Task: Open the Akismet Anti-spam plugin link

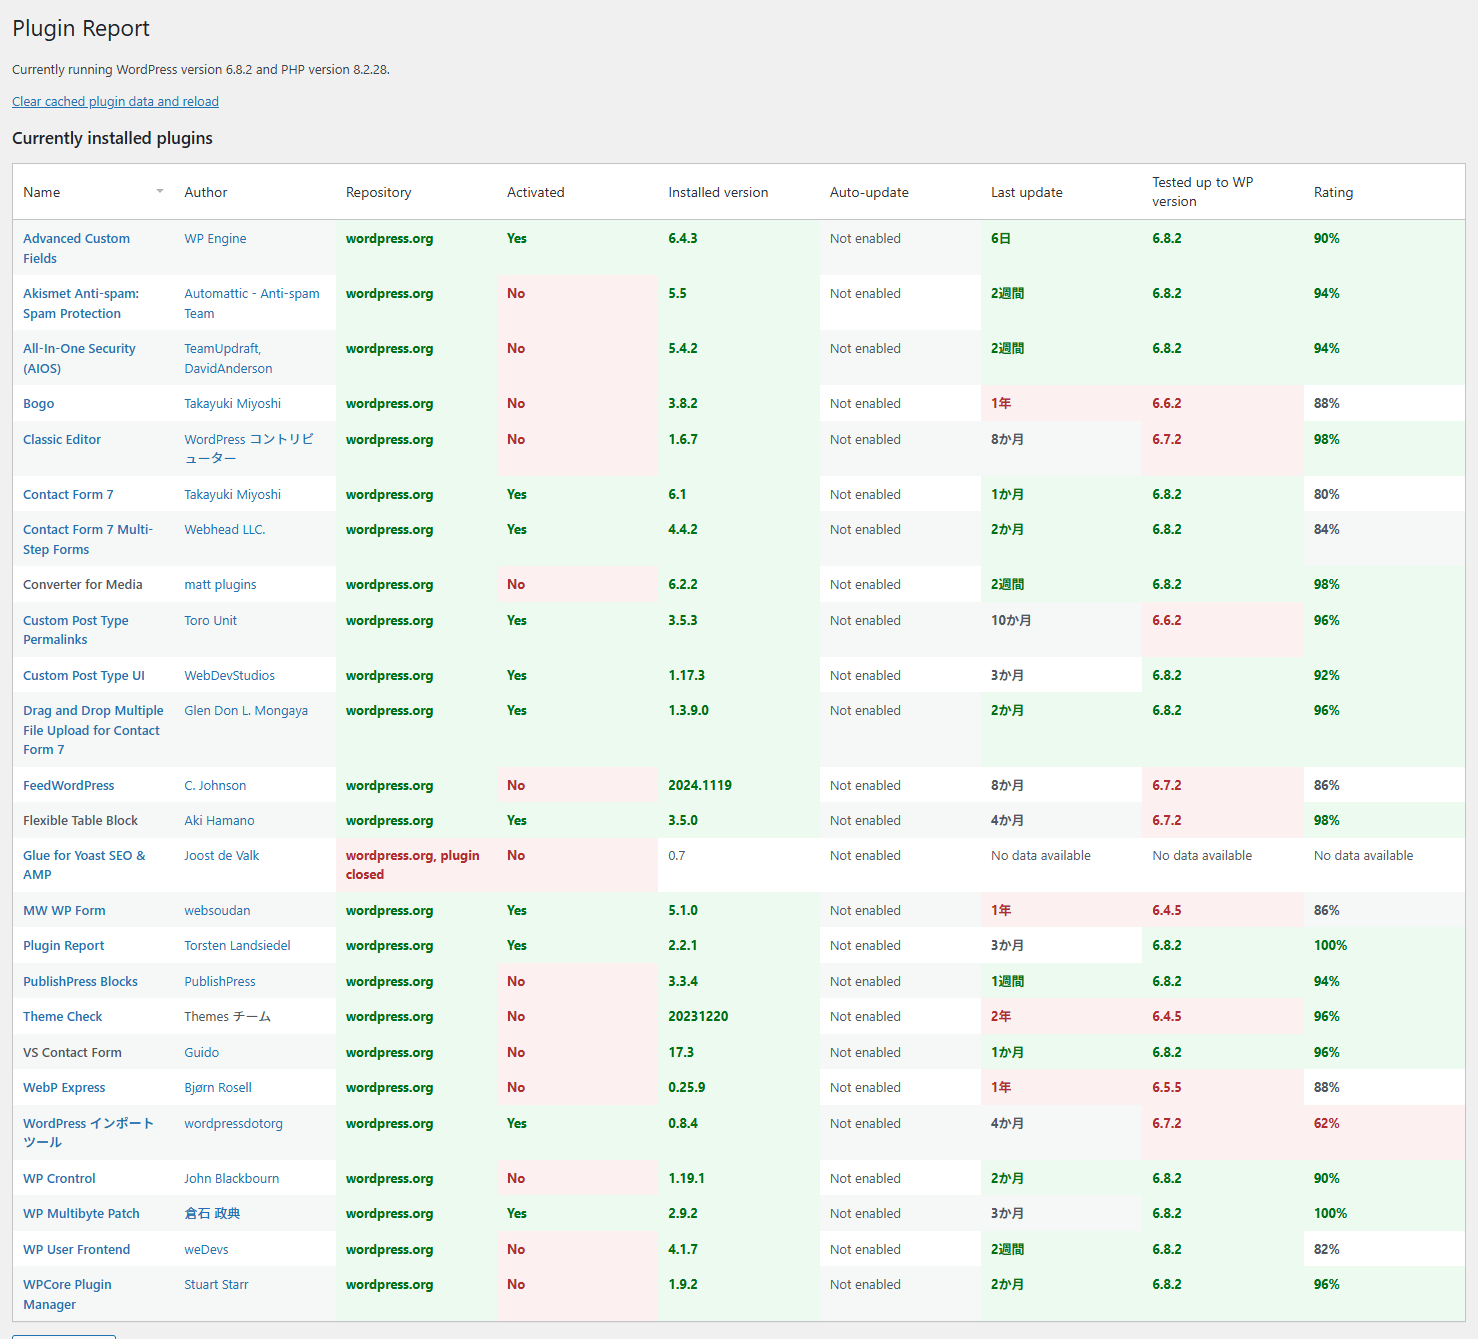Action: [81, 303]
